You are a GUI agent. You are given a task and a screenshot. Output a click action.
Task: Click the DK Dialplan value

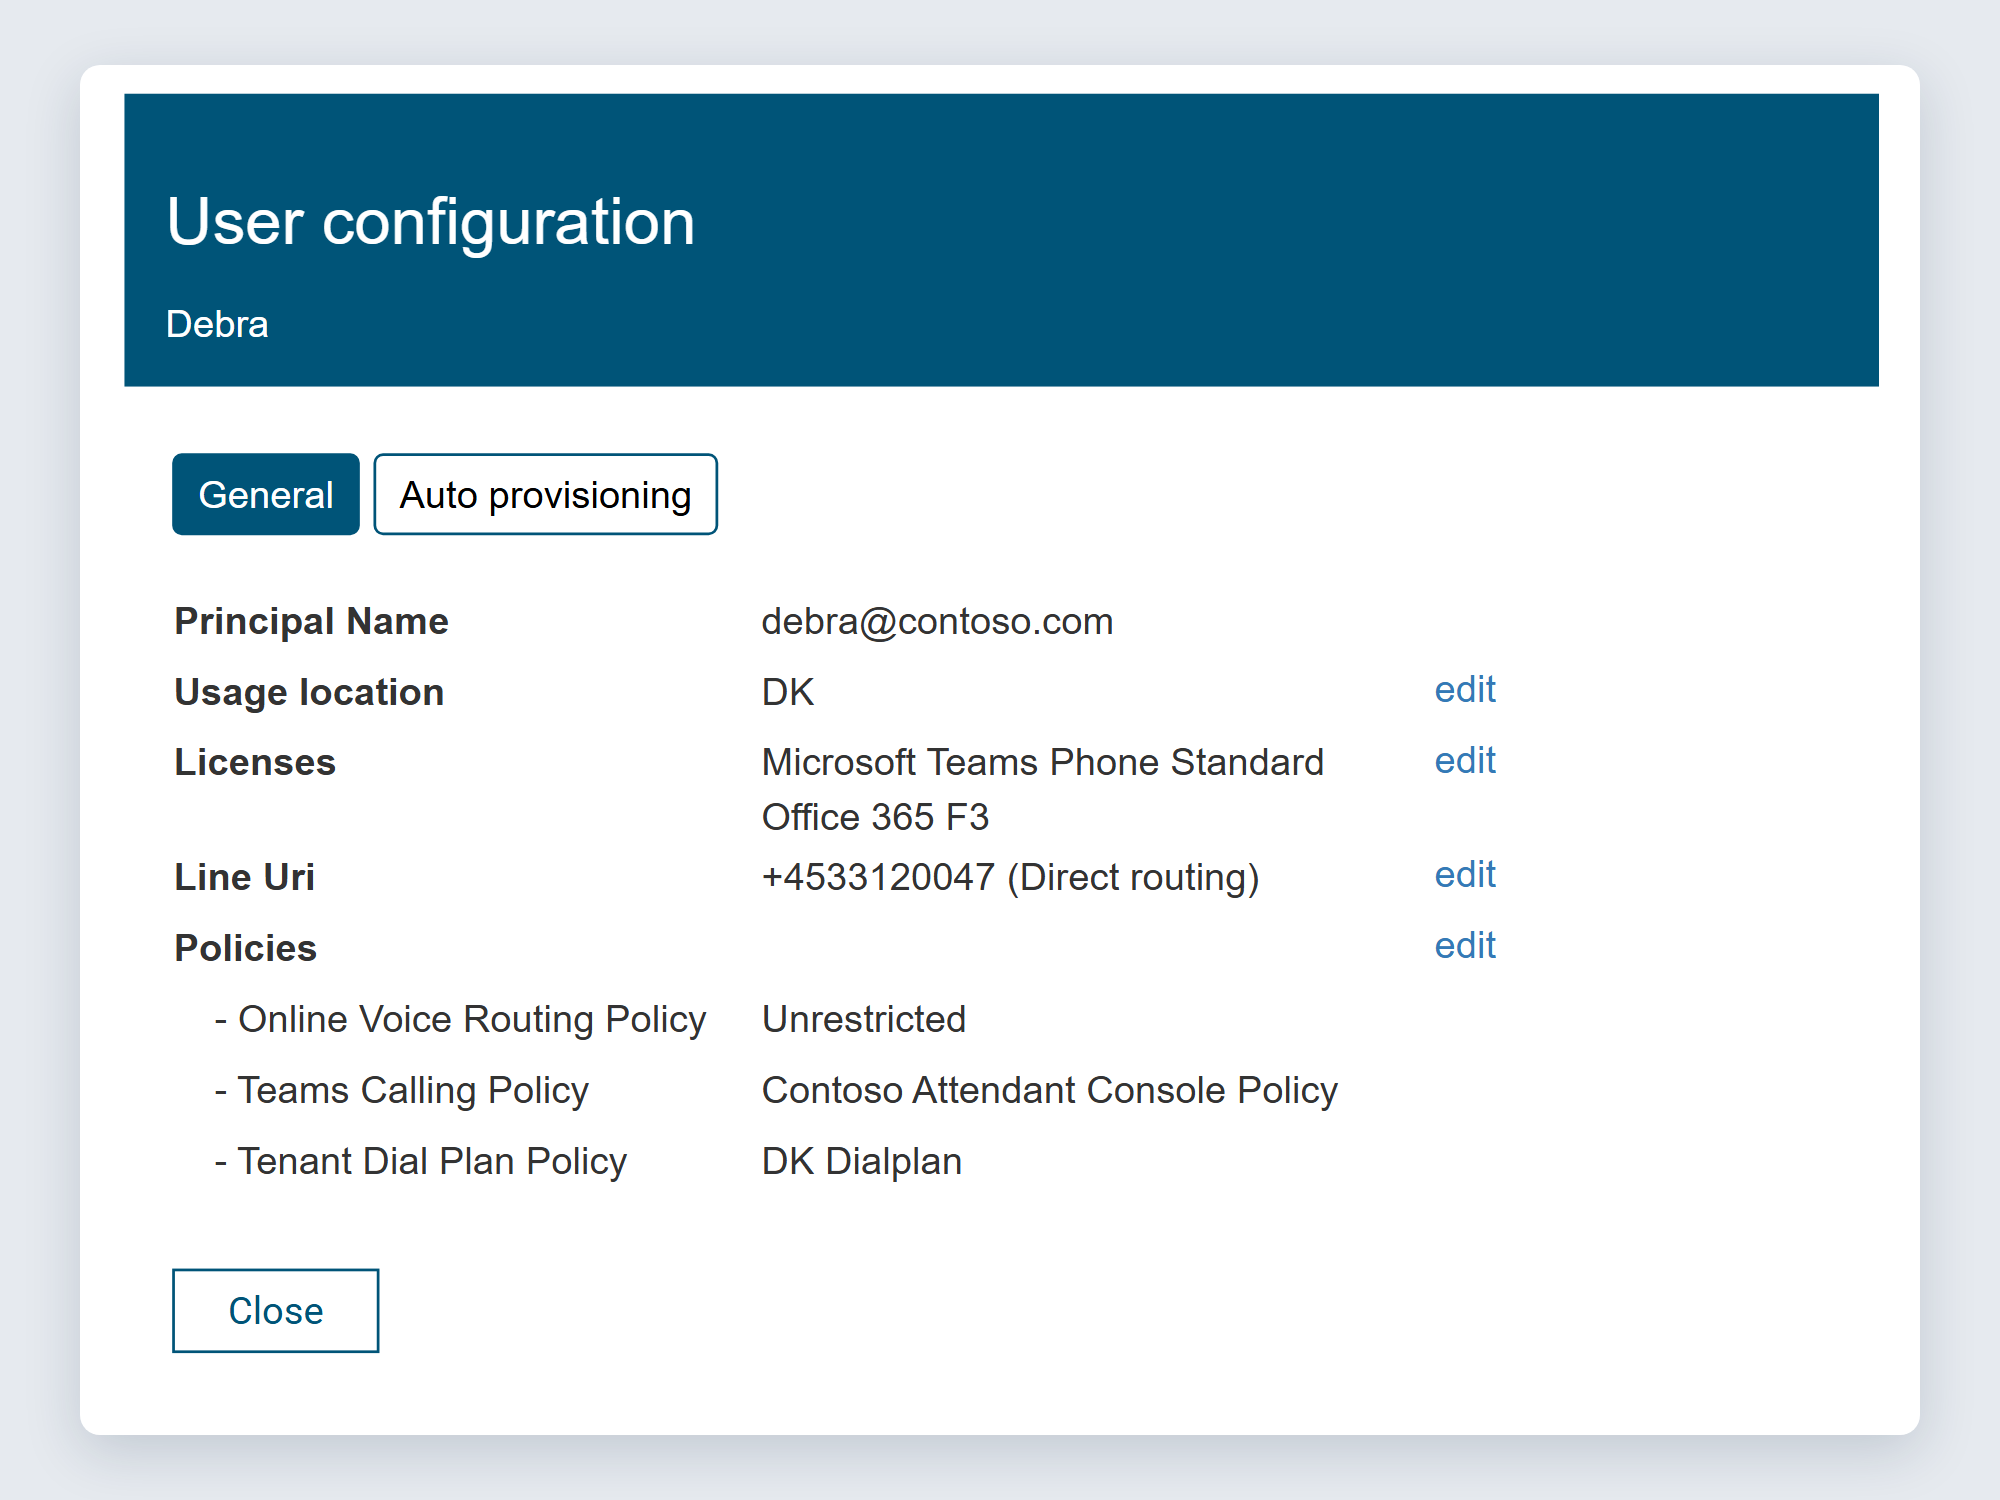(861, 1161)
